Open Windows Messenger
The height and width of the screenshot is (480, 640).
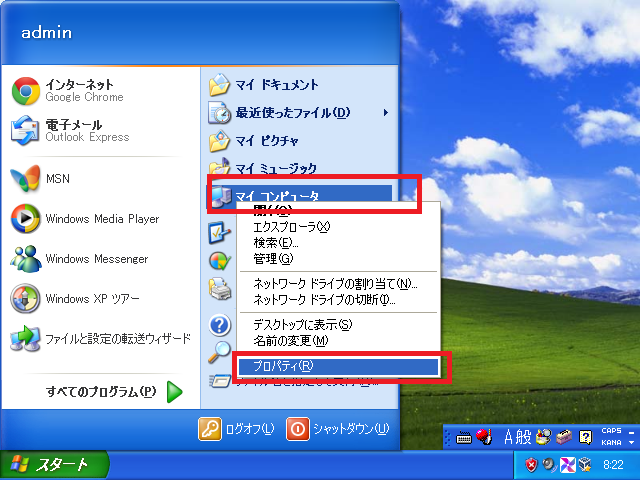point(101,259)
